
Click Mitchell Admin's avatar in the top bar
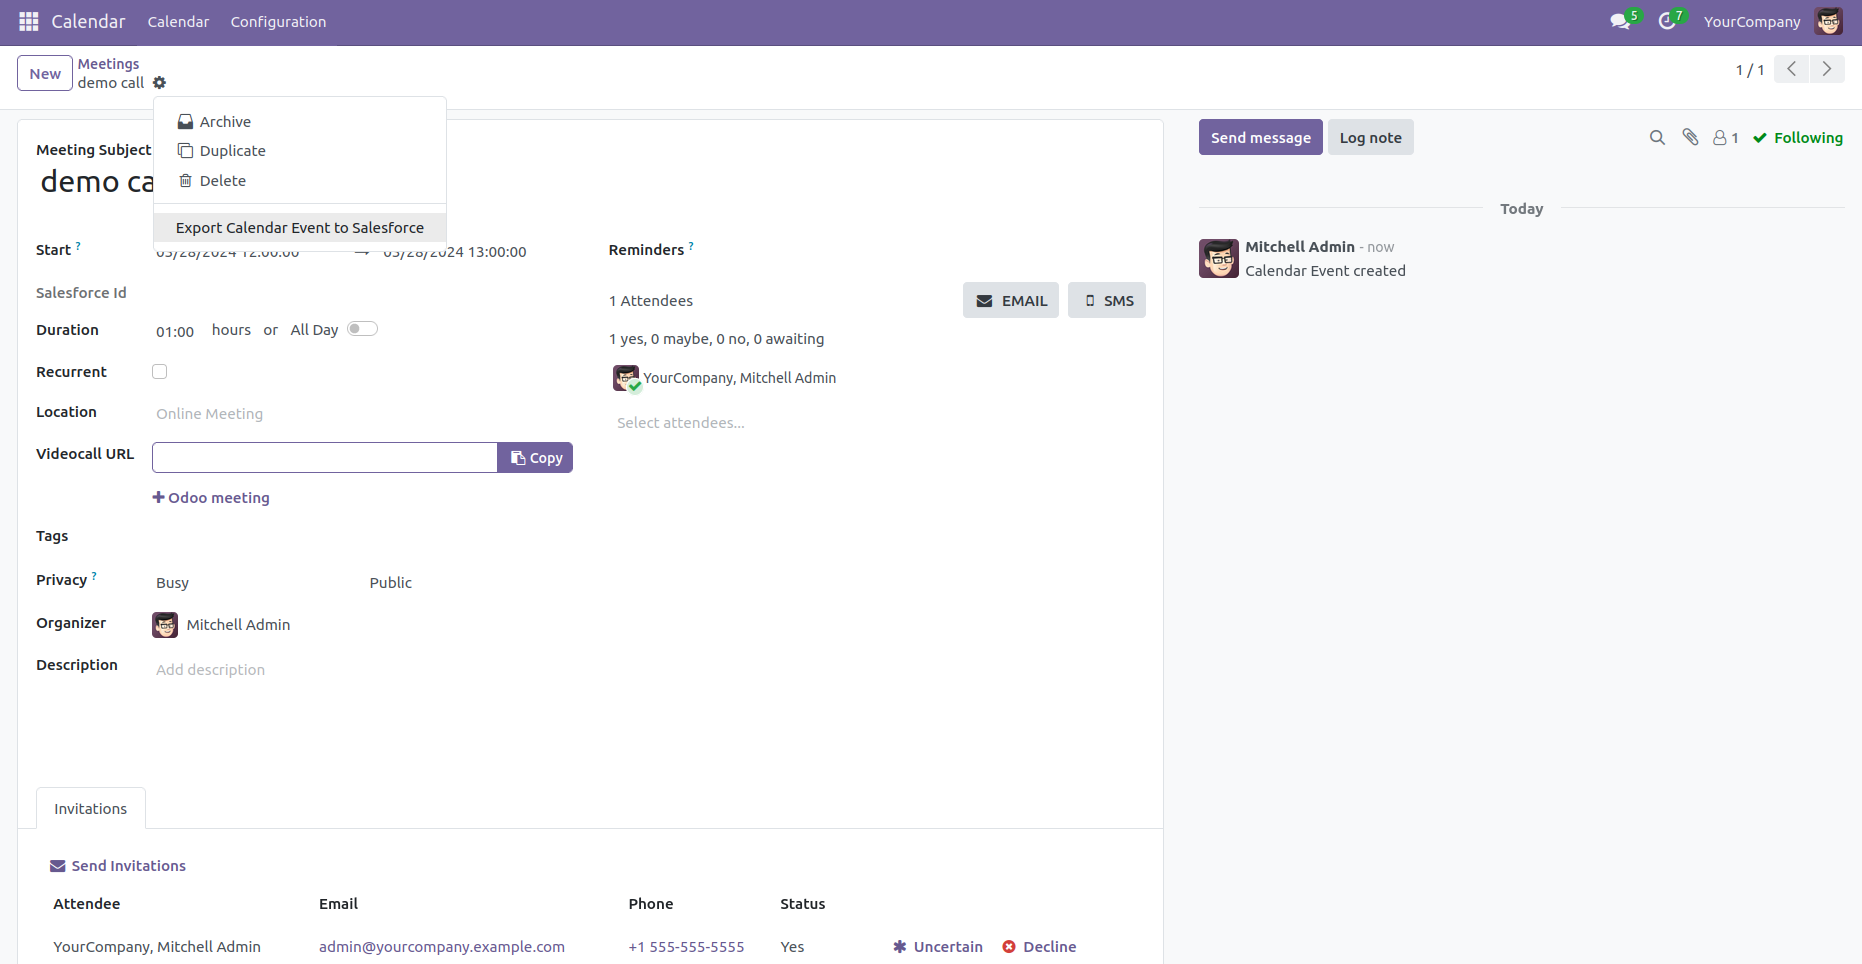tap(1829, 21)
